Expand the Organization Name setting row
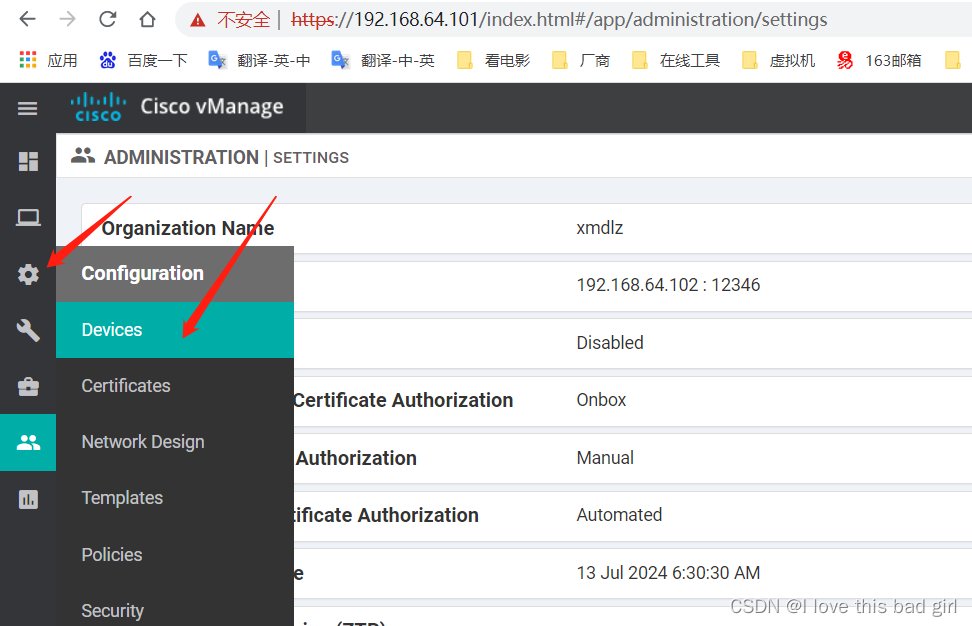The width and height of the screenshot is (972, 626). tap(526, 228)
